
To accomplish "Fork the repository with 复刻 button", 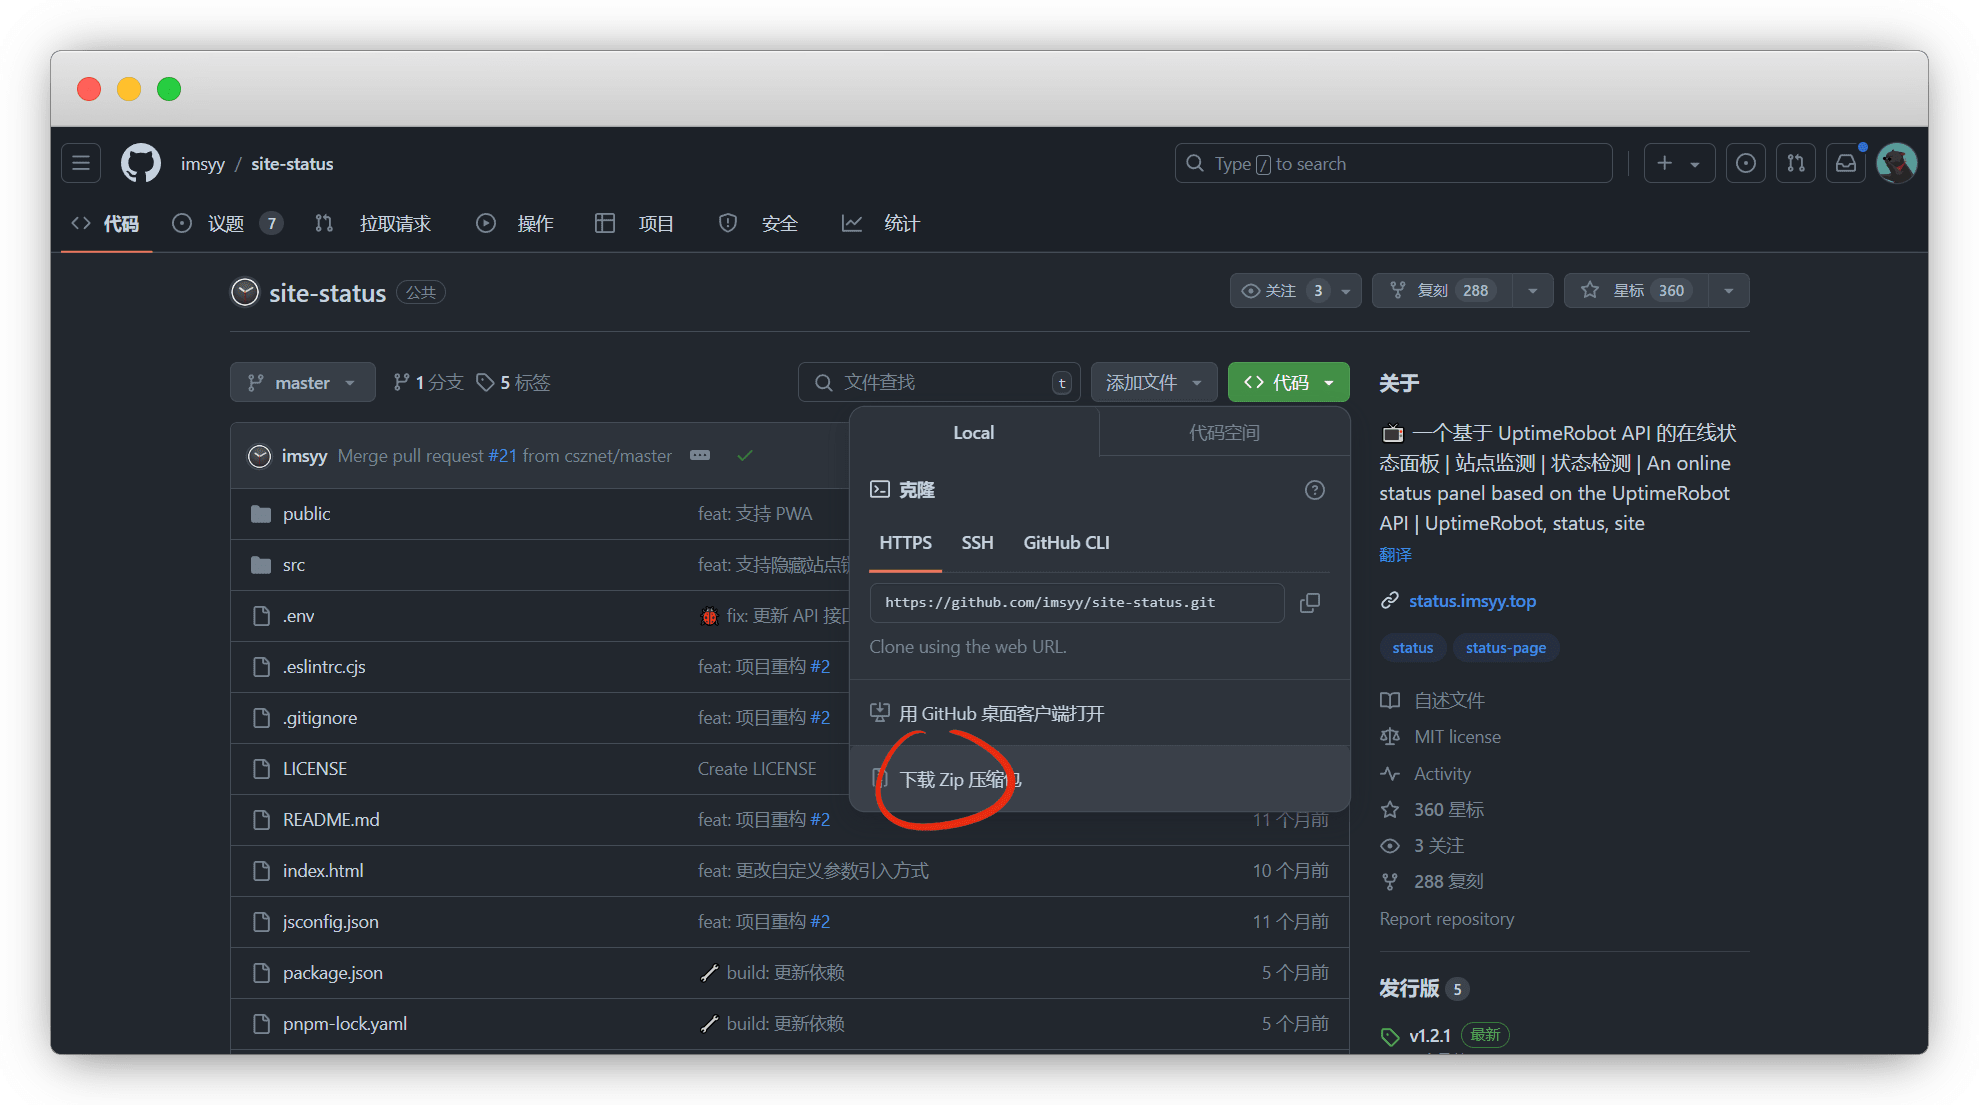I will (1442, 291).
